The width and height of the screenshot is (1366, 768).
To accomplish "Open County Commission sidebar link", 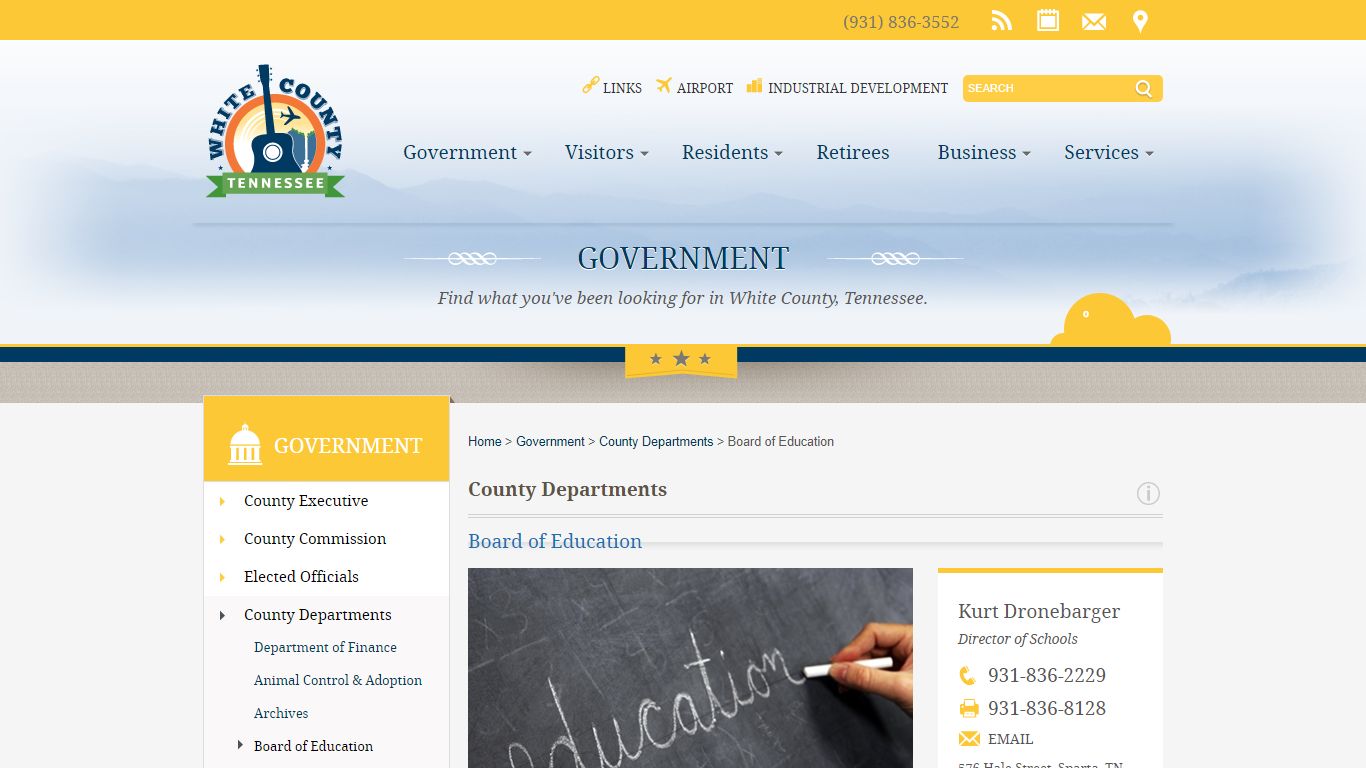I will [x=315, y=539].
